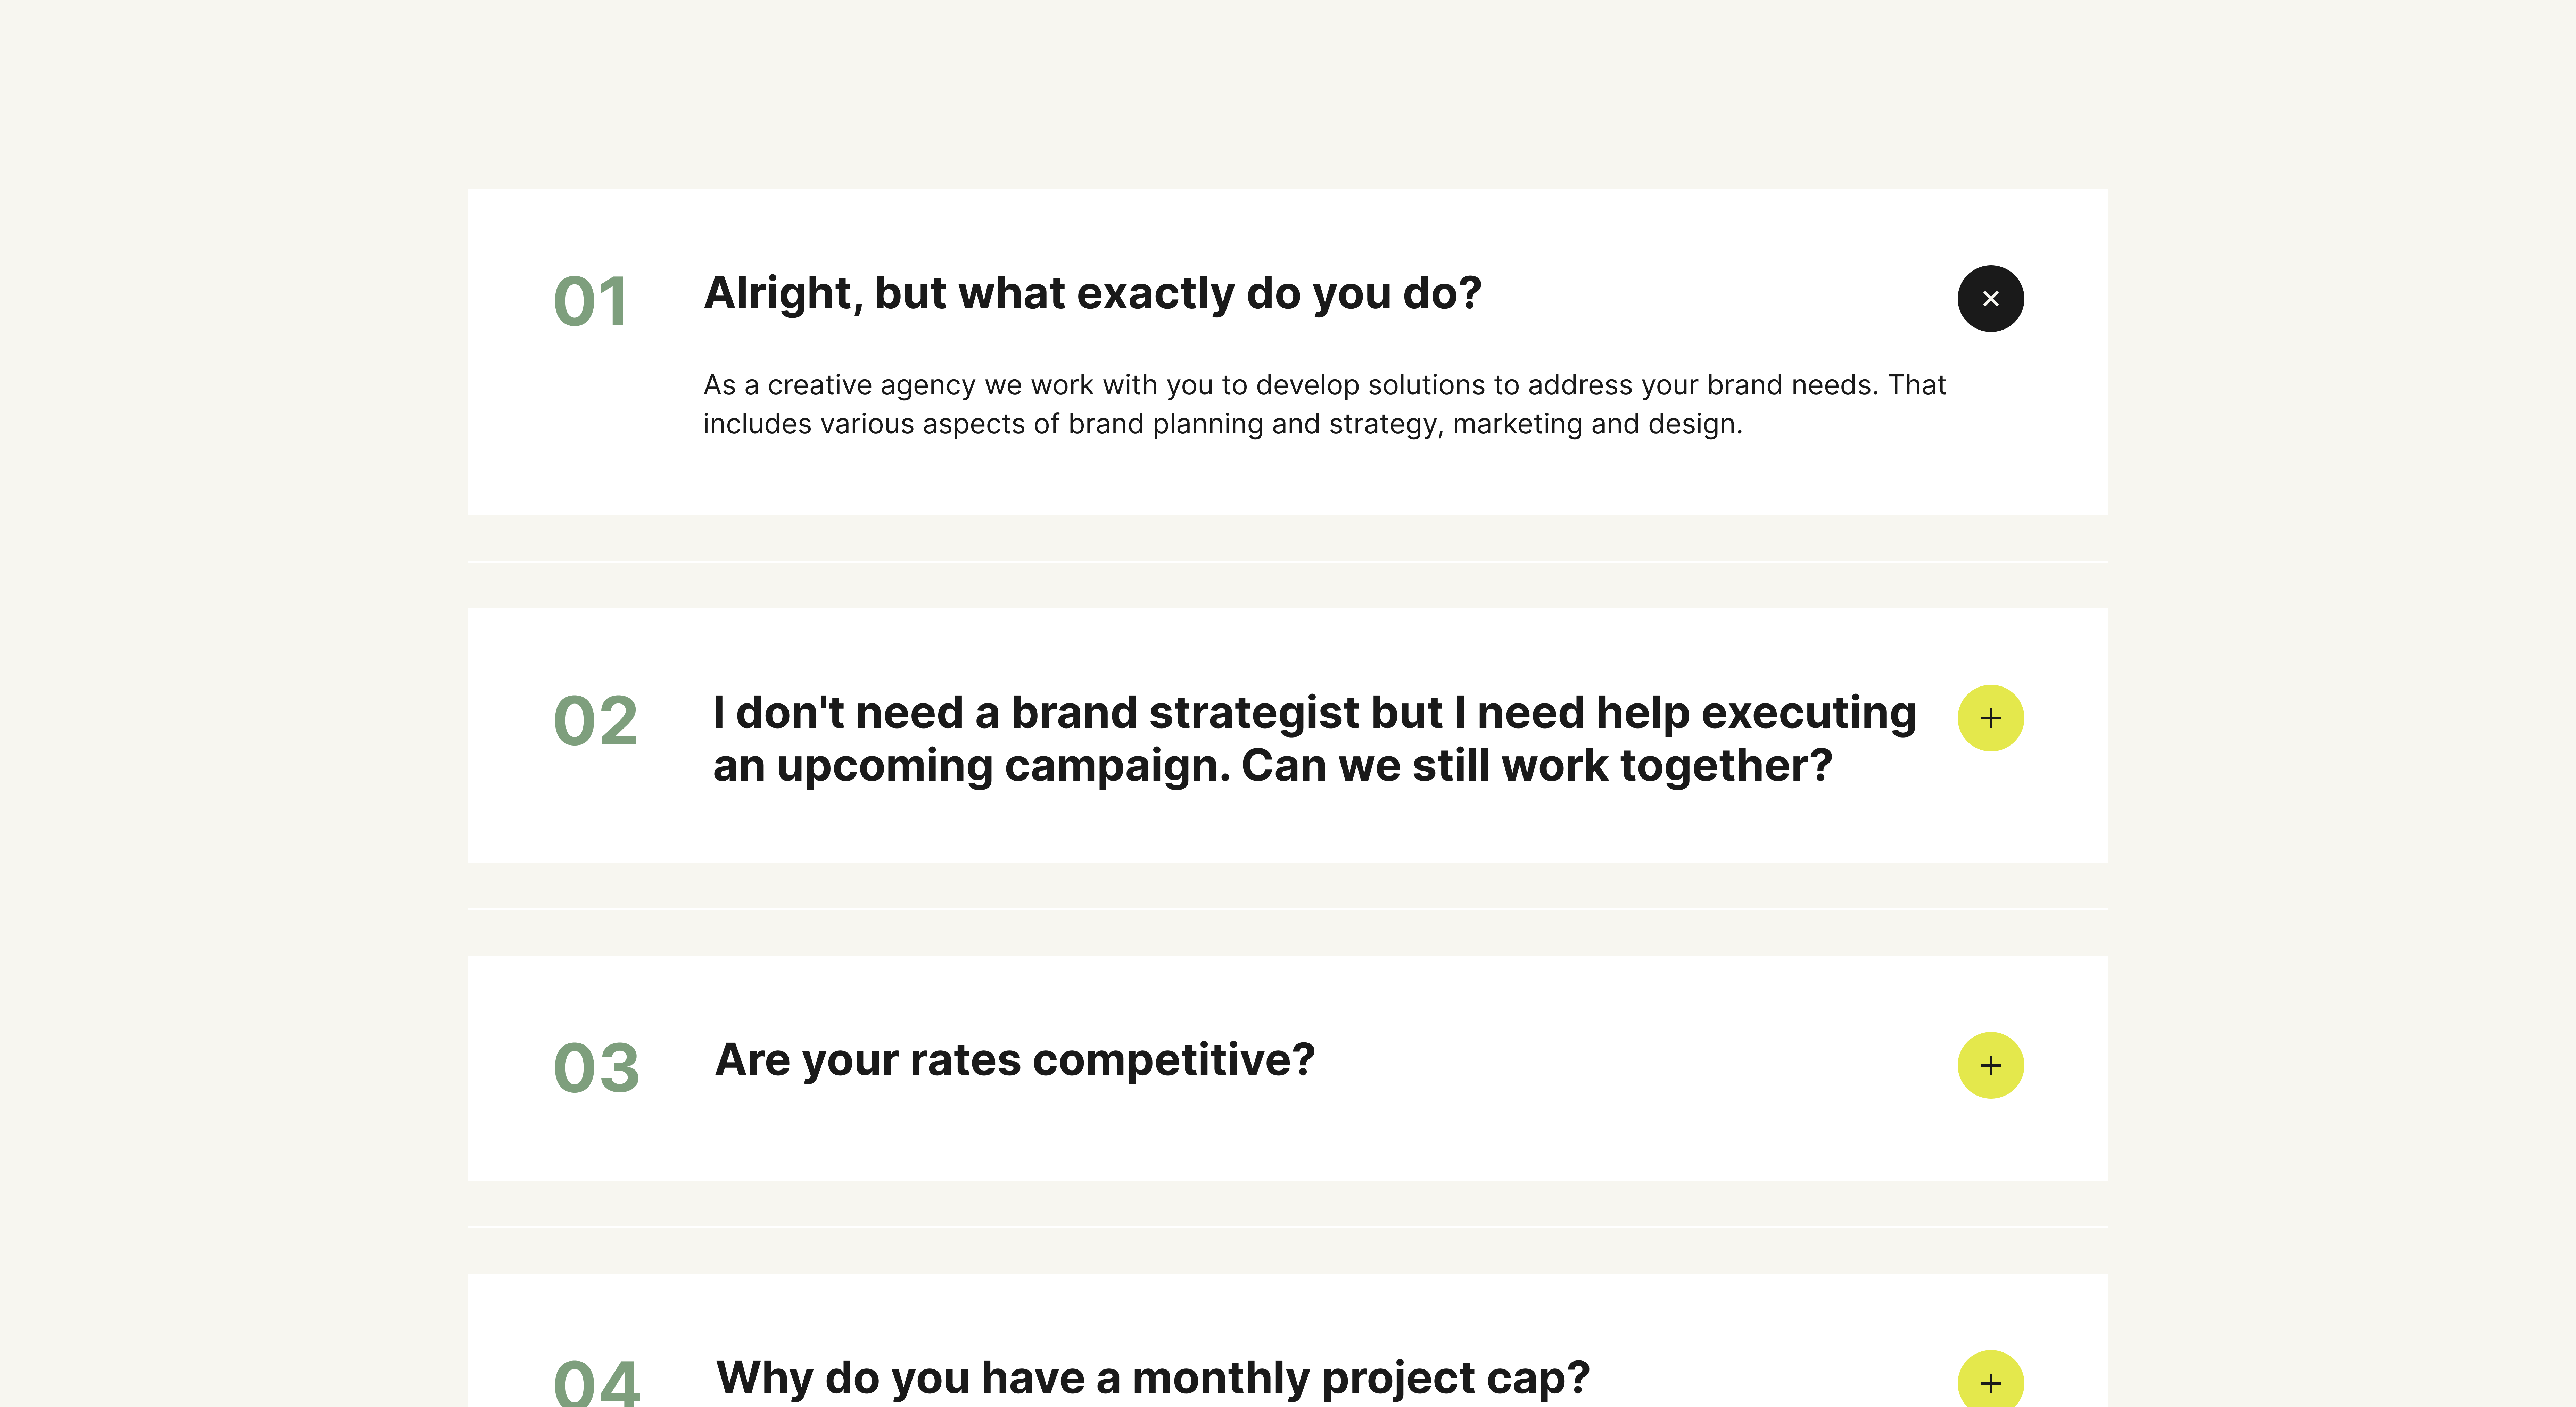Click the 'As a creative agency' answer text

pos(1325,404)
